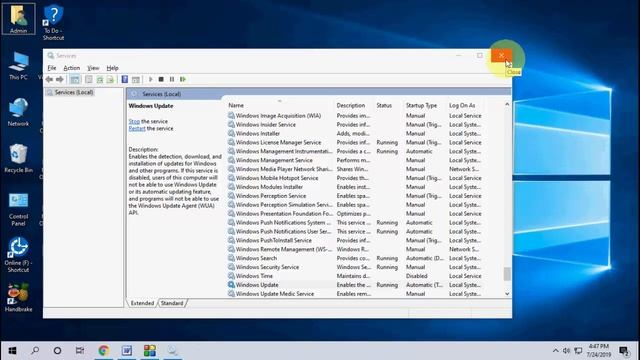Select Windows Installer service row
The image size is (640, 360).
tap(355, 133)
